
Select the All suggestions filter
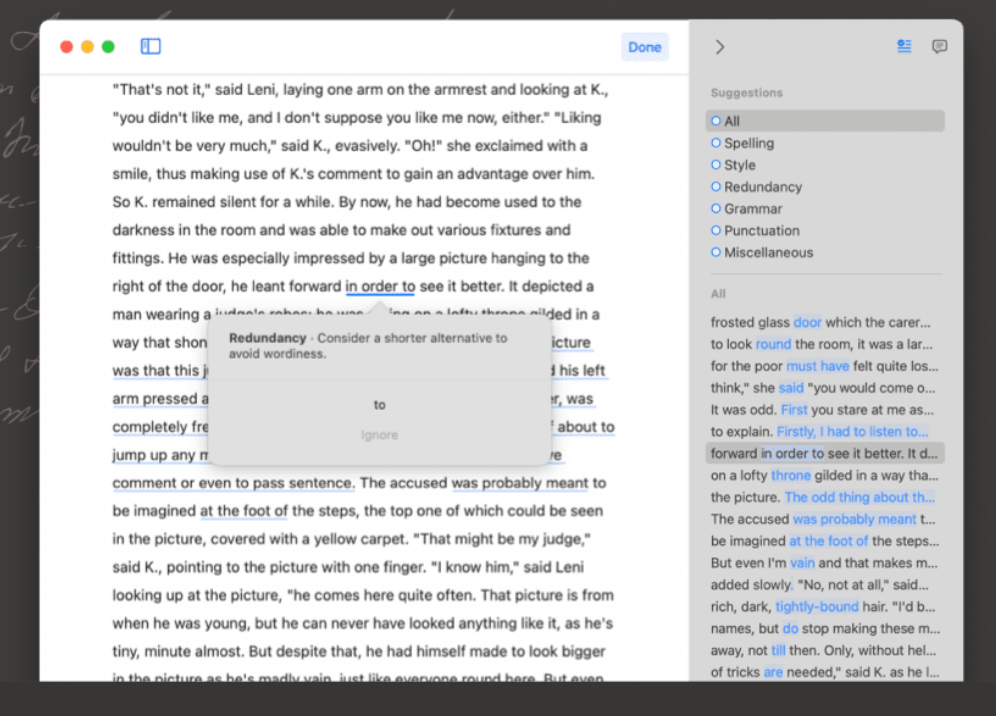point(824,121)
